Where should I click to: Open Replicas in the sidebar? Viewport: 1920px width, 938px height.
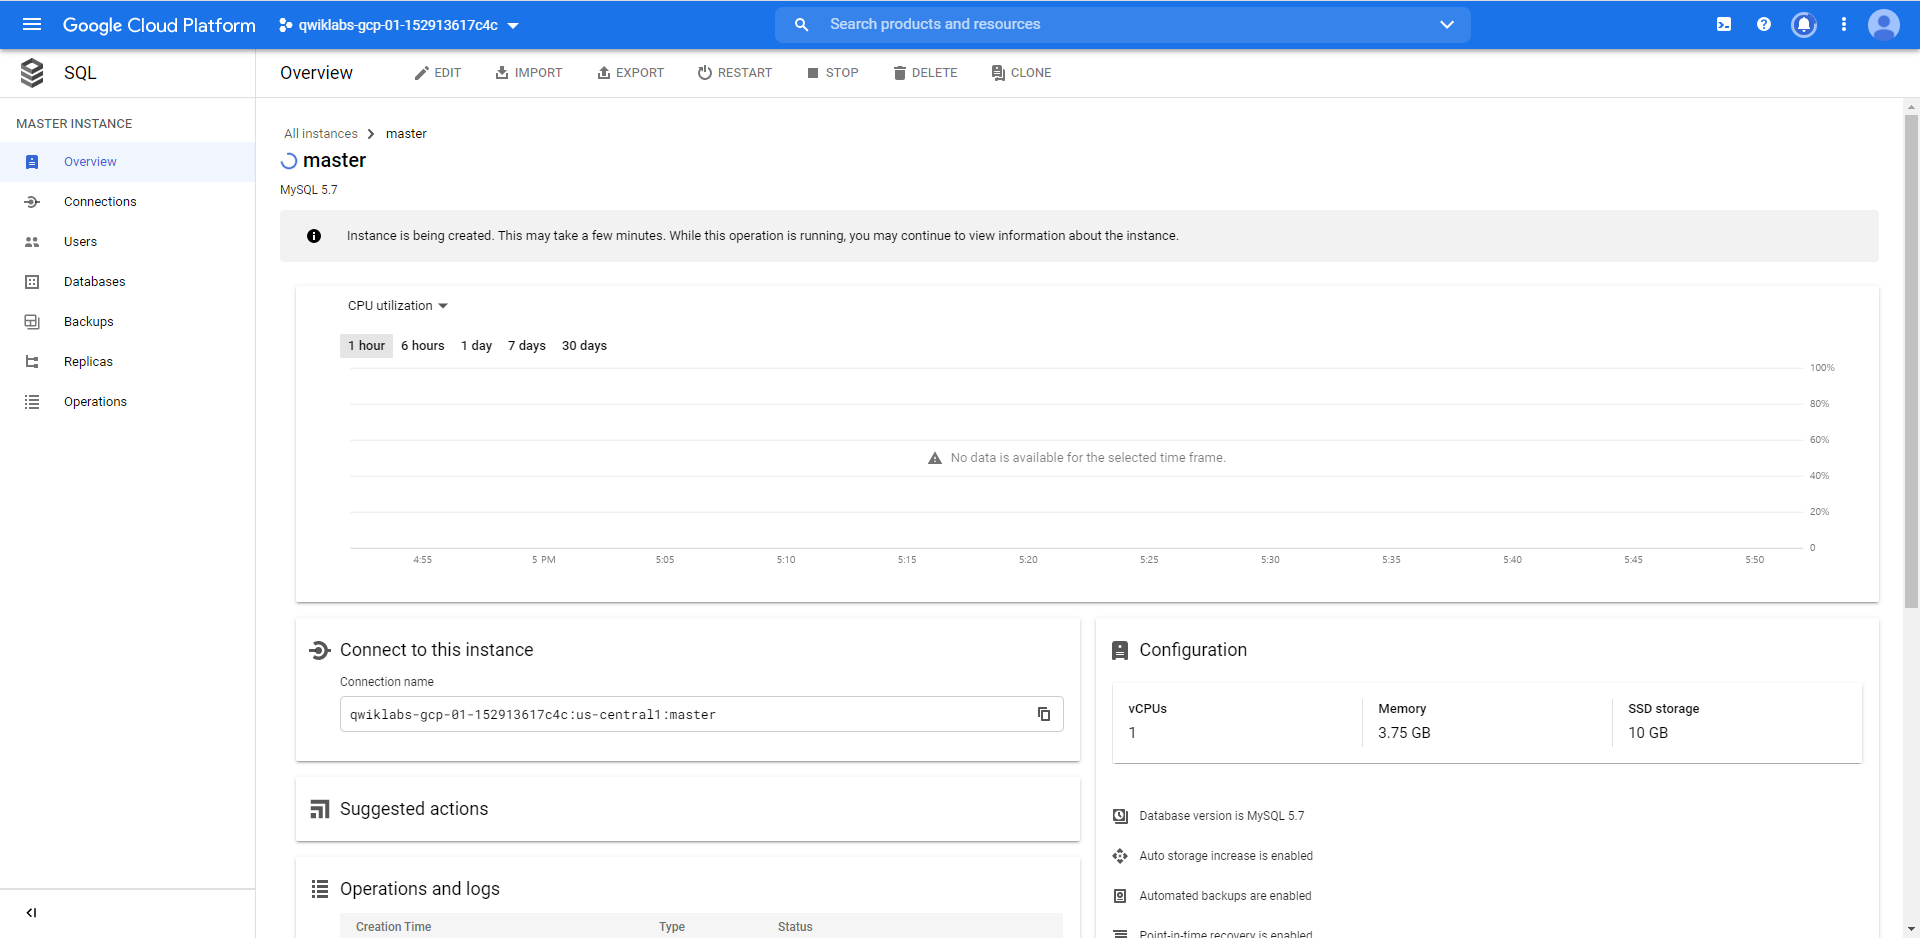coord(127,362)
